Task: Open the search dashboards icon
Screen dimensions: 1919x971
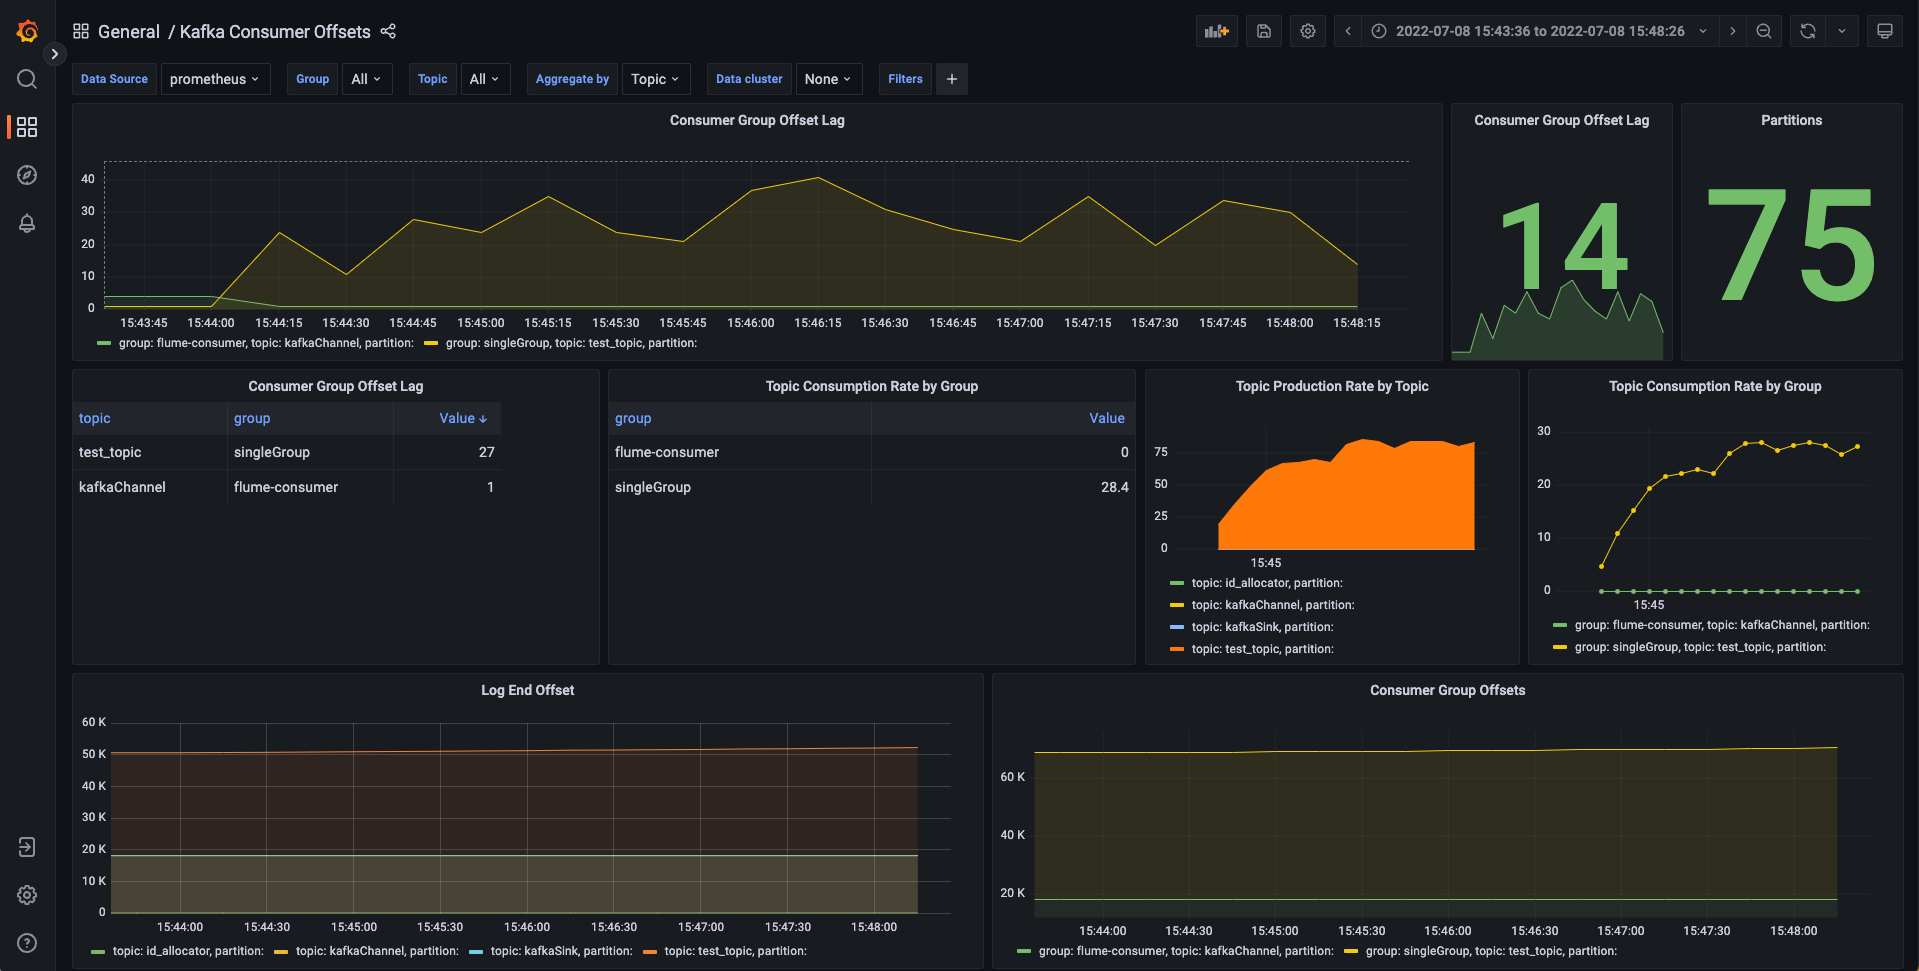Action: point(27,79)
